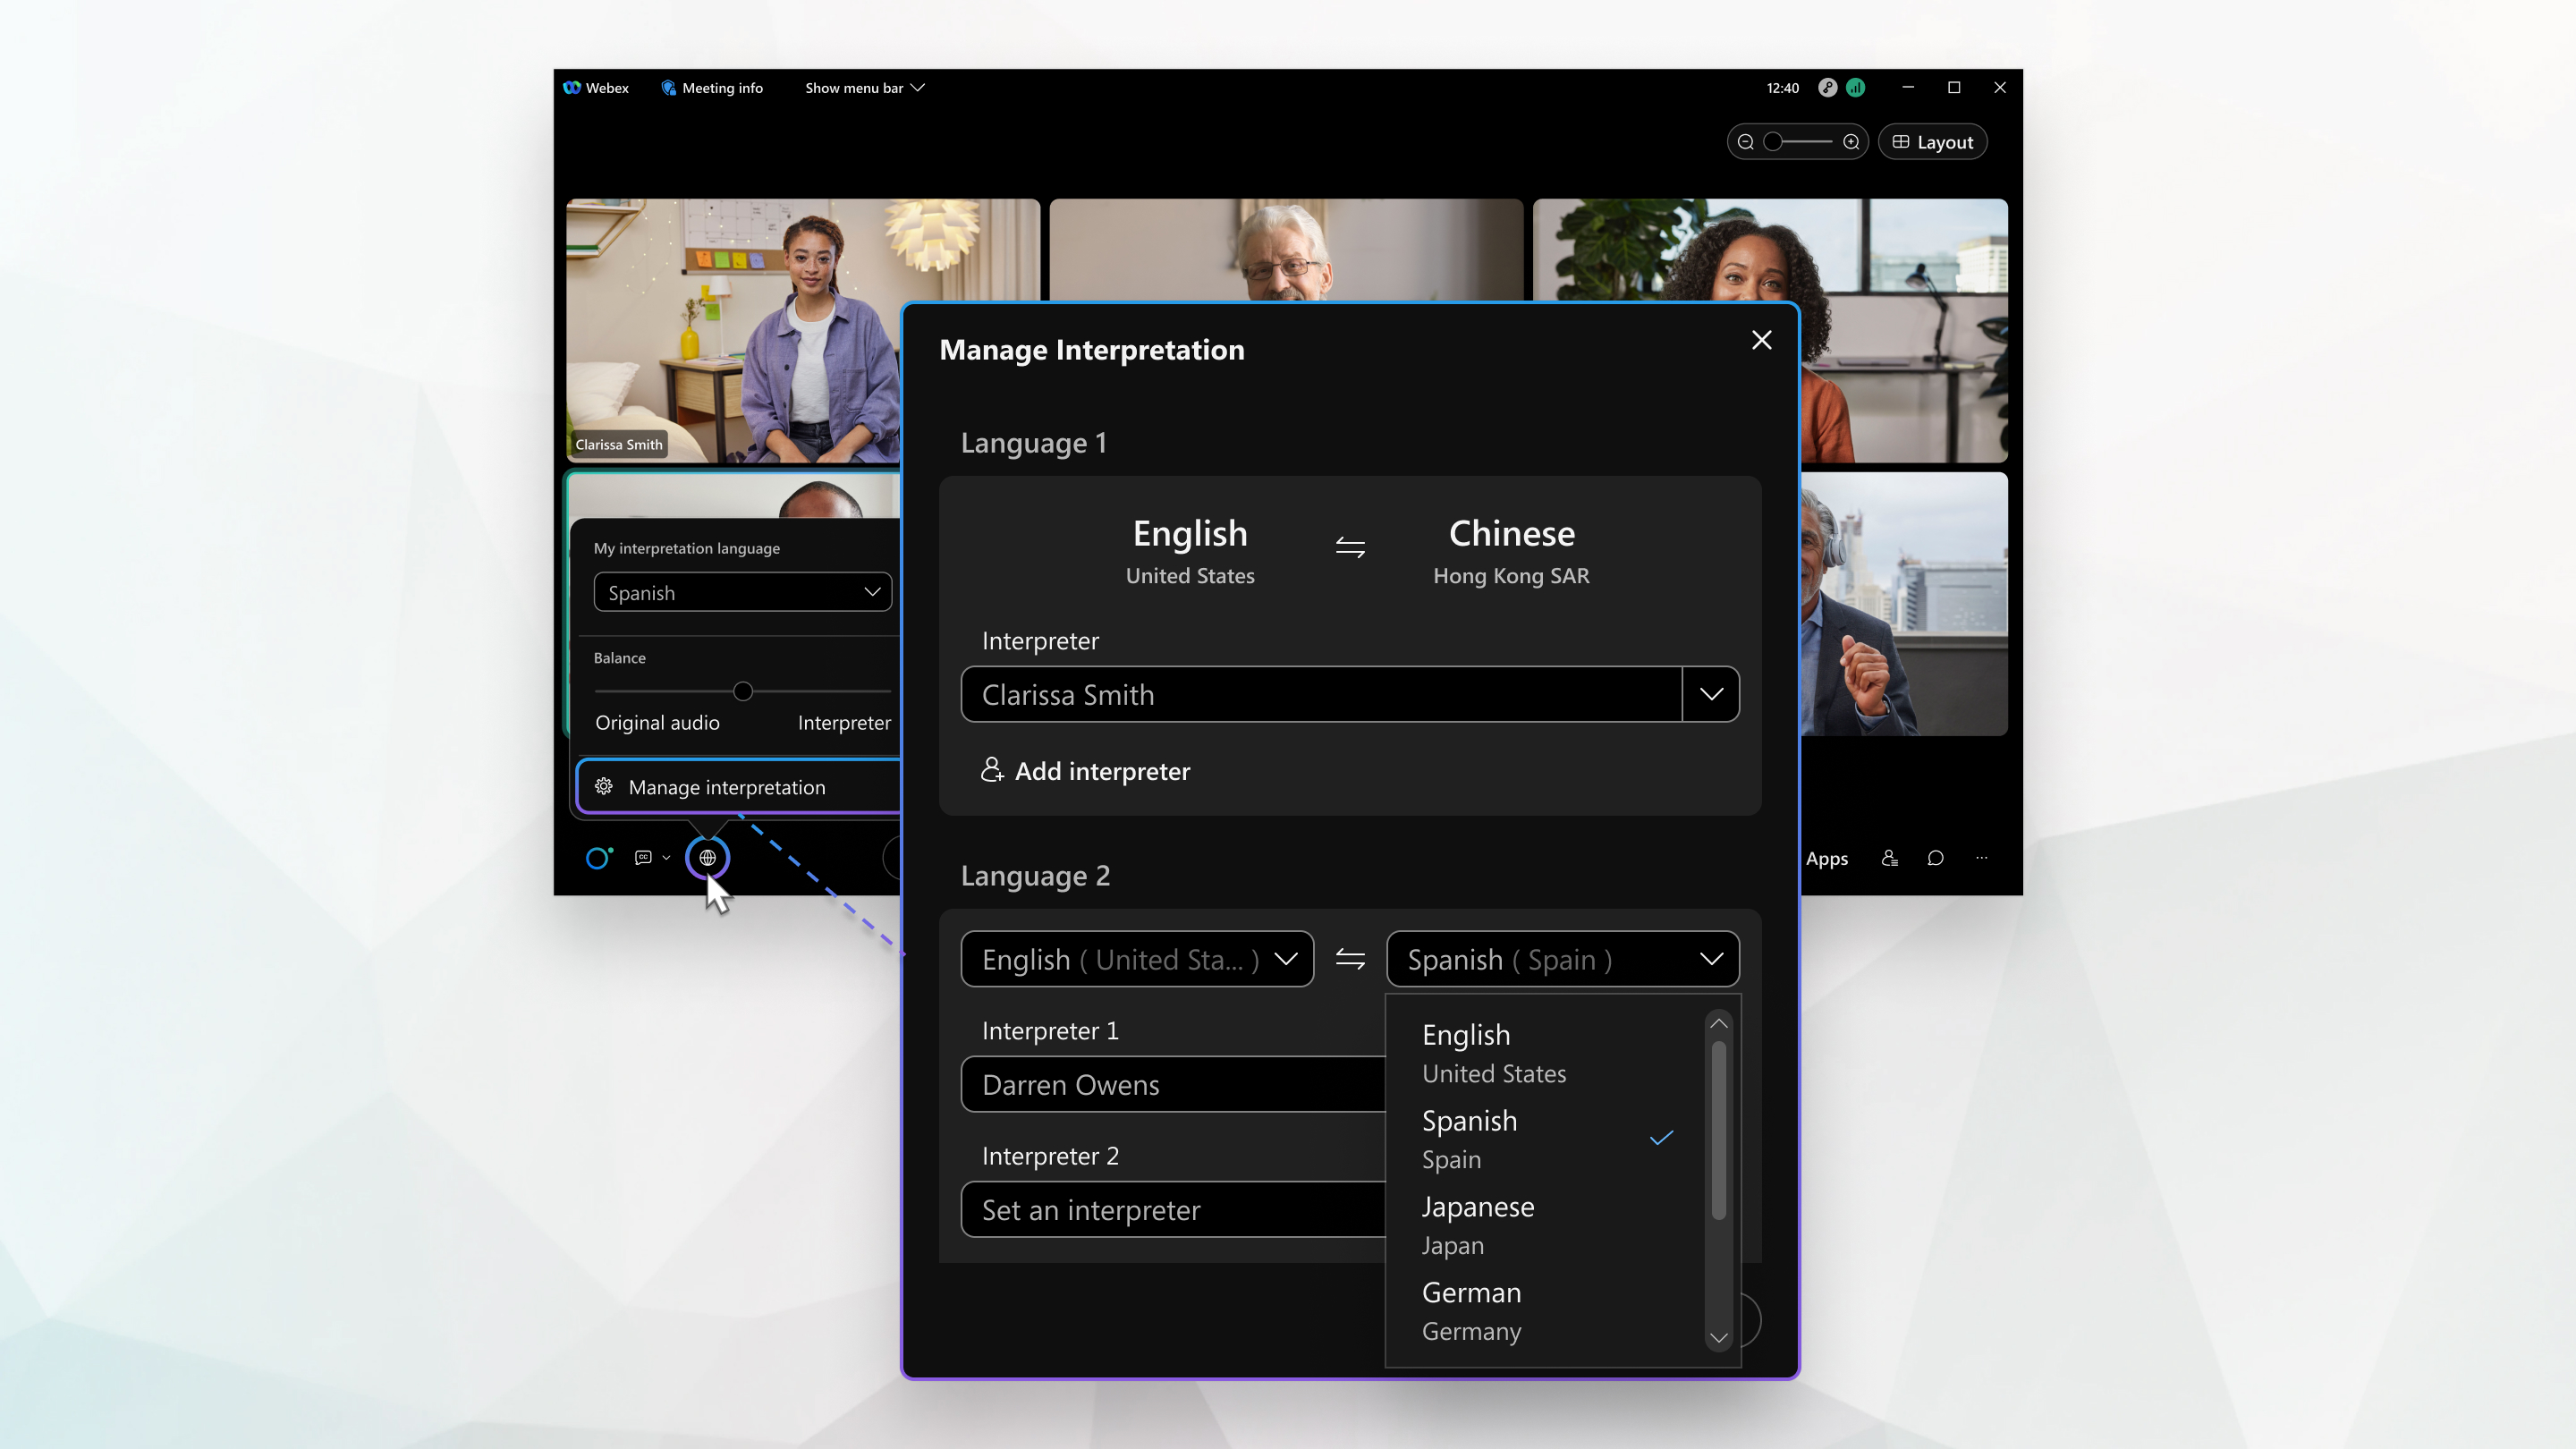Screen dimensions: 2576x1449
Task: Click the Add interpreter icon
Action: tap(993, 769)
